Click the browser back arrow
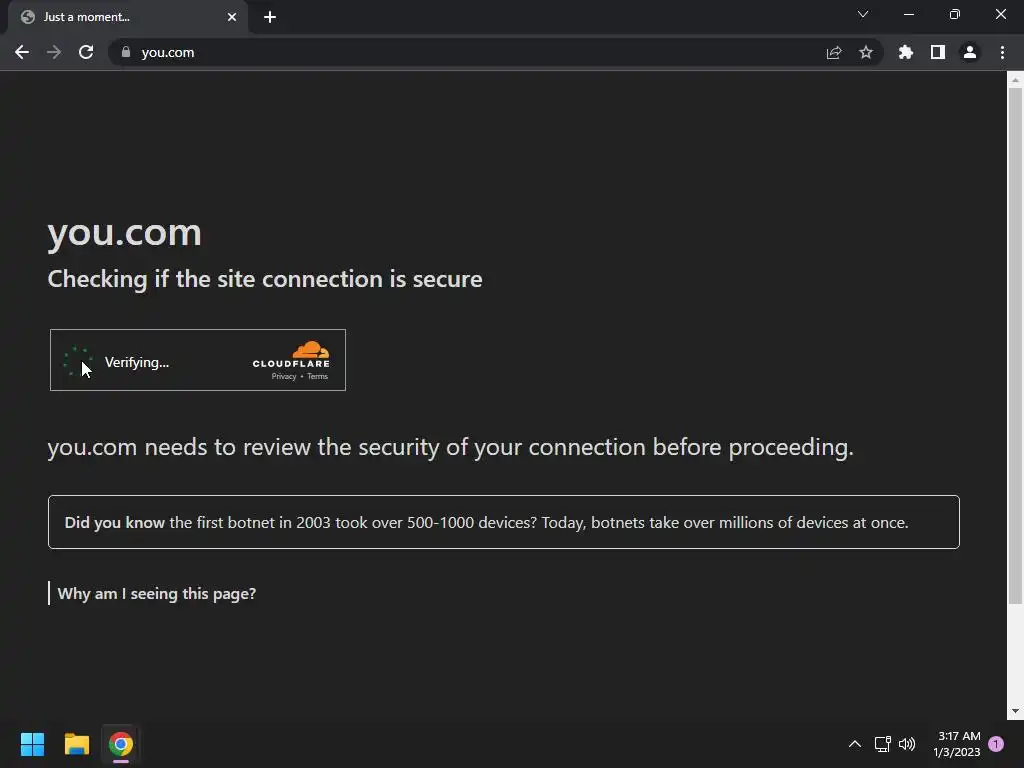Screen dimensions: 1024x768 22,52
